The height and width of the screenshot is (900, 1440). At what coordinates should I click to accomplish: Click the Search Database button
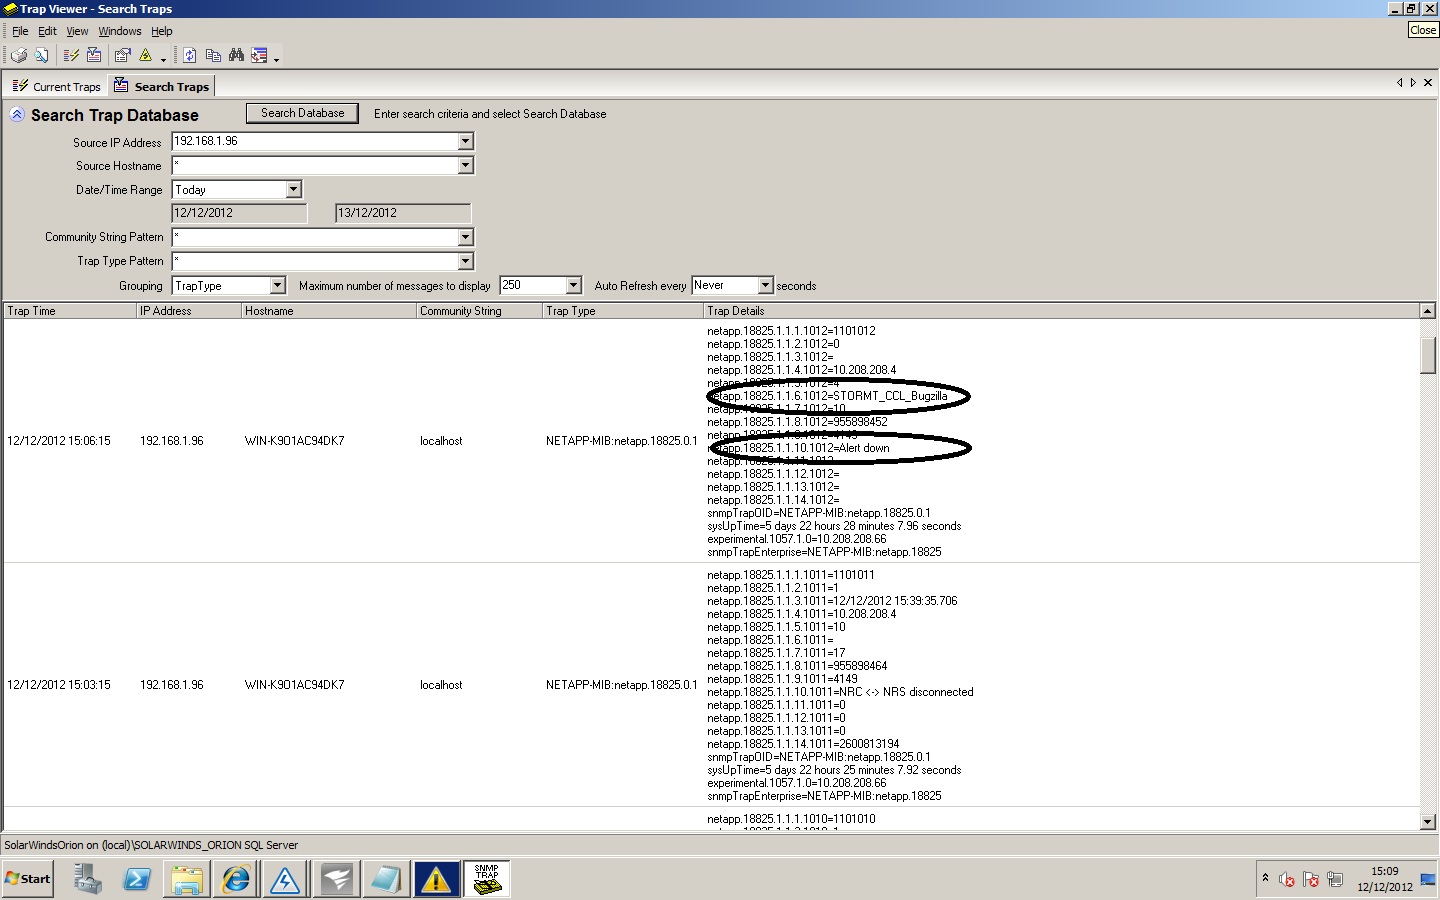click(x=302, y=113)
